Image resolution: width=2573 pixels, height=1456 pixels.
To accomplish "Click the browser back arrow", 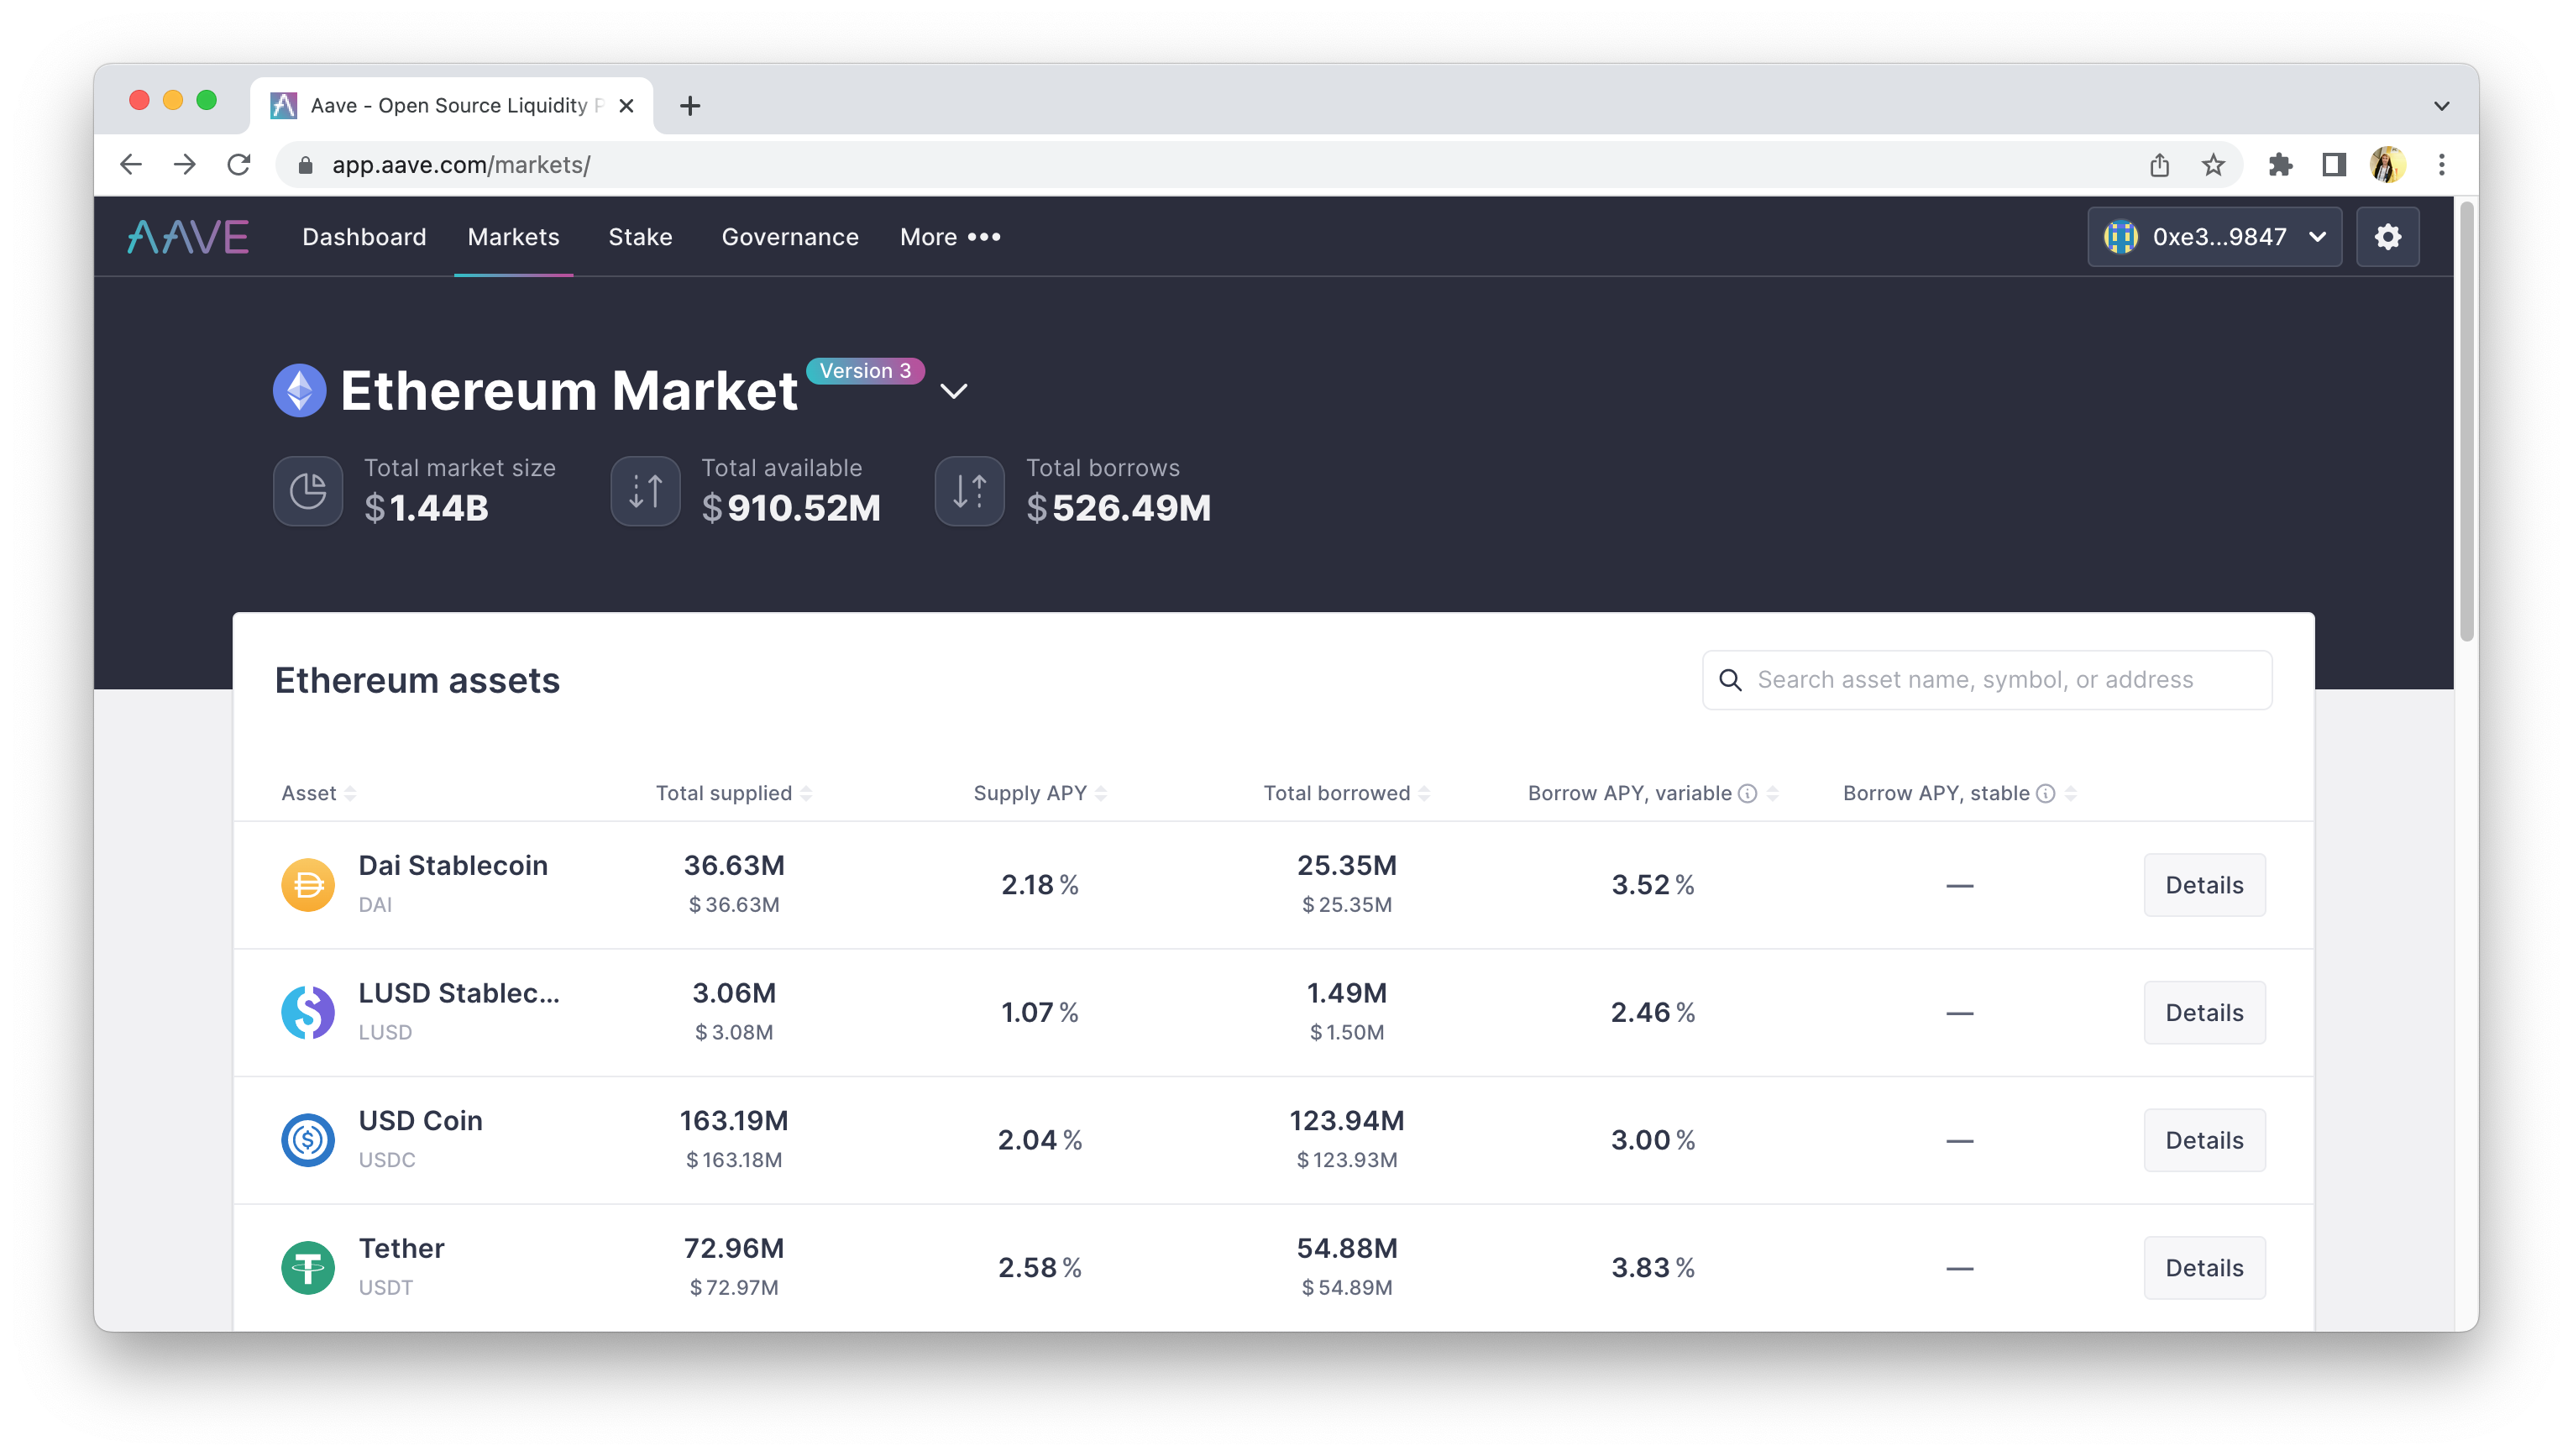I will point(131,164).
